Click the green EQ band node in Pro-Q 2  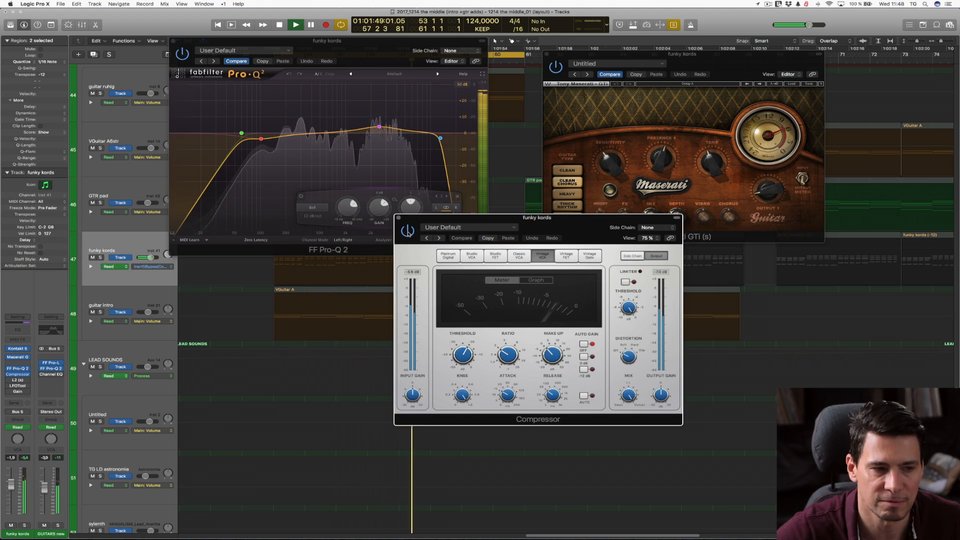[x=242, y=133]
